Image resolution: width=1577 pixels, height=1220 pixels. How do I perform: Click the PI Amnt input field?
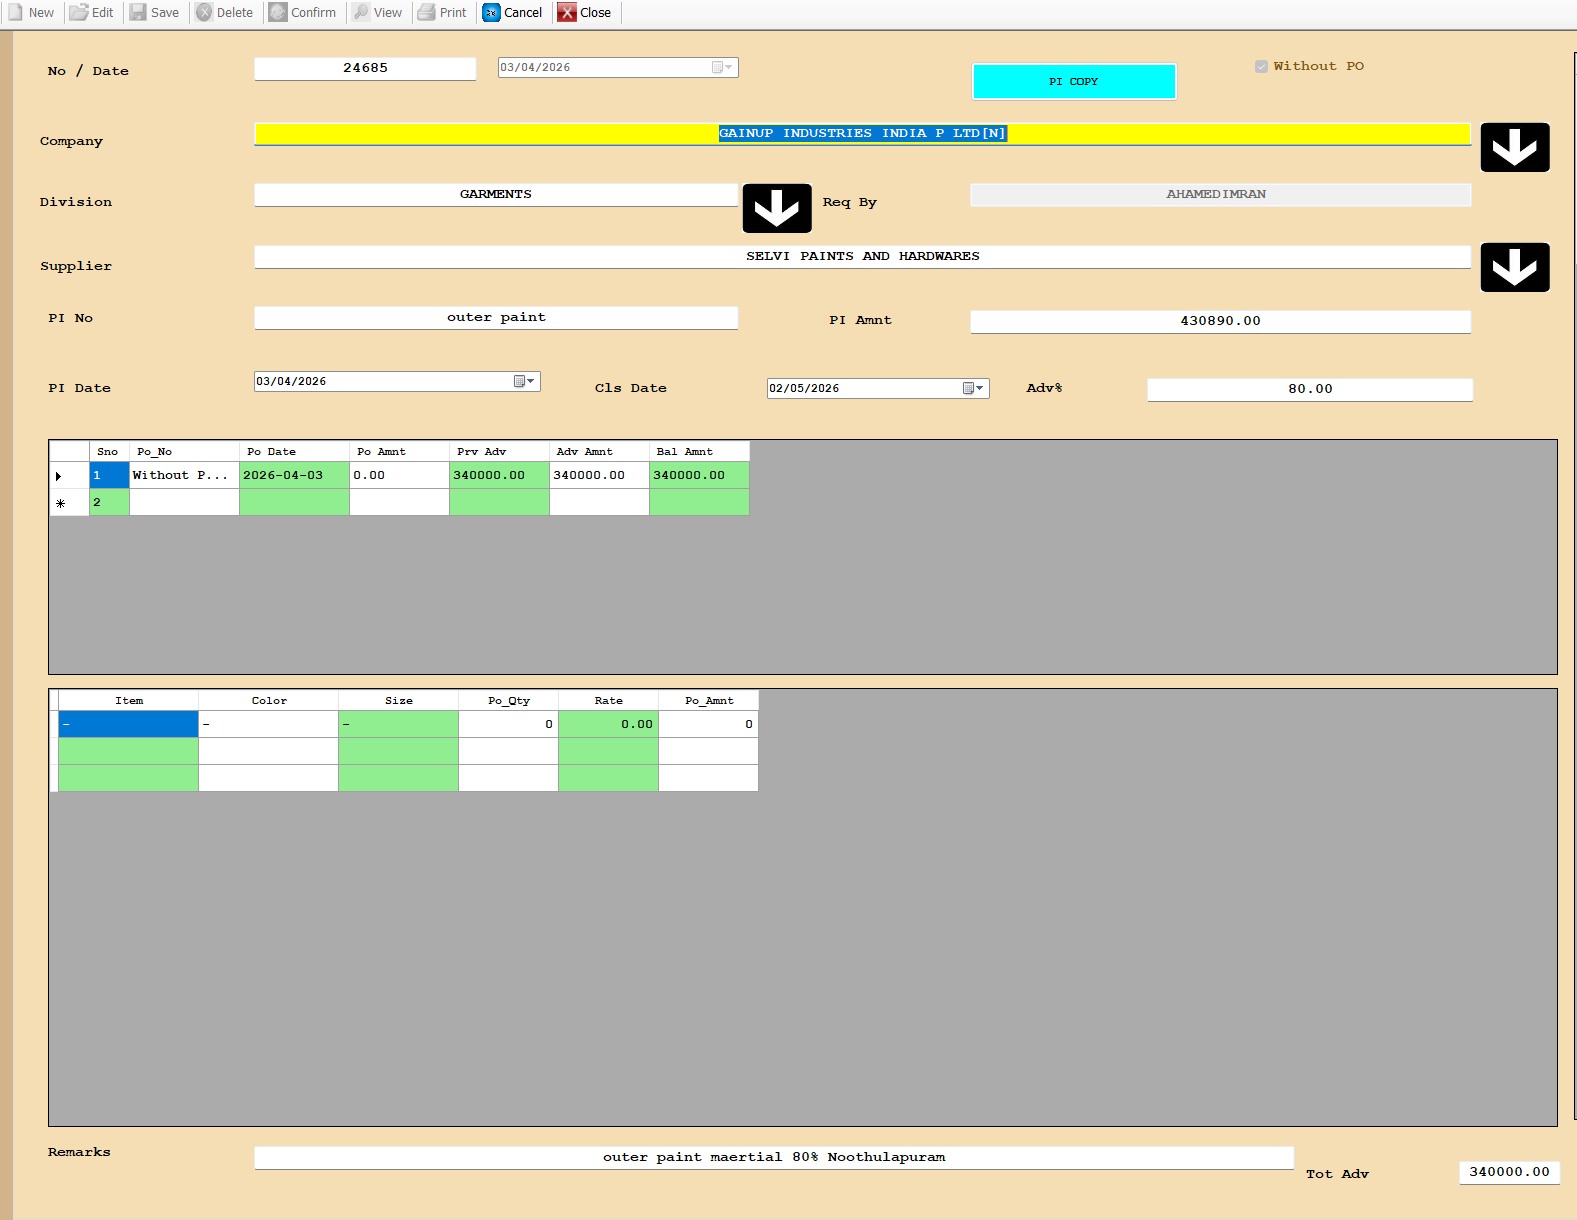[x=1219, y=321]
